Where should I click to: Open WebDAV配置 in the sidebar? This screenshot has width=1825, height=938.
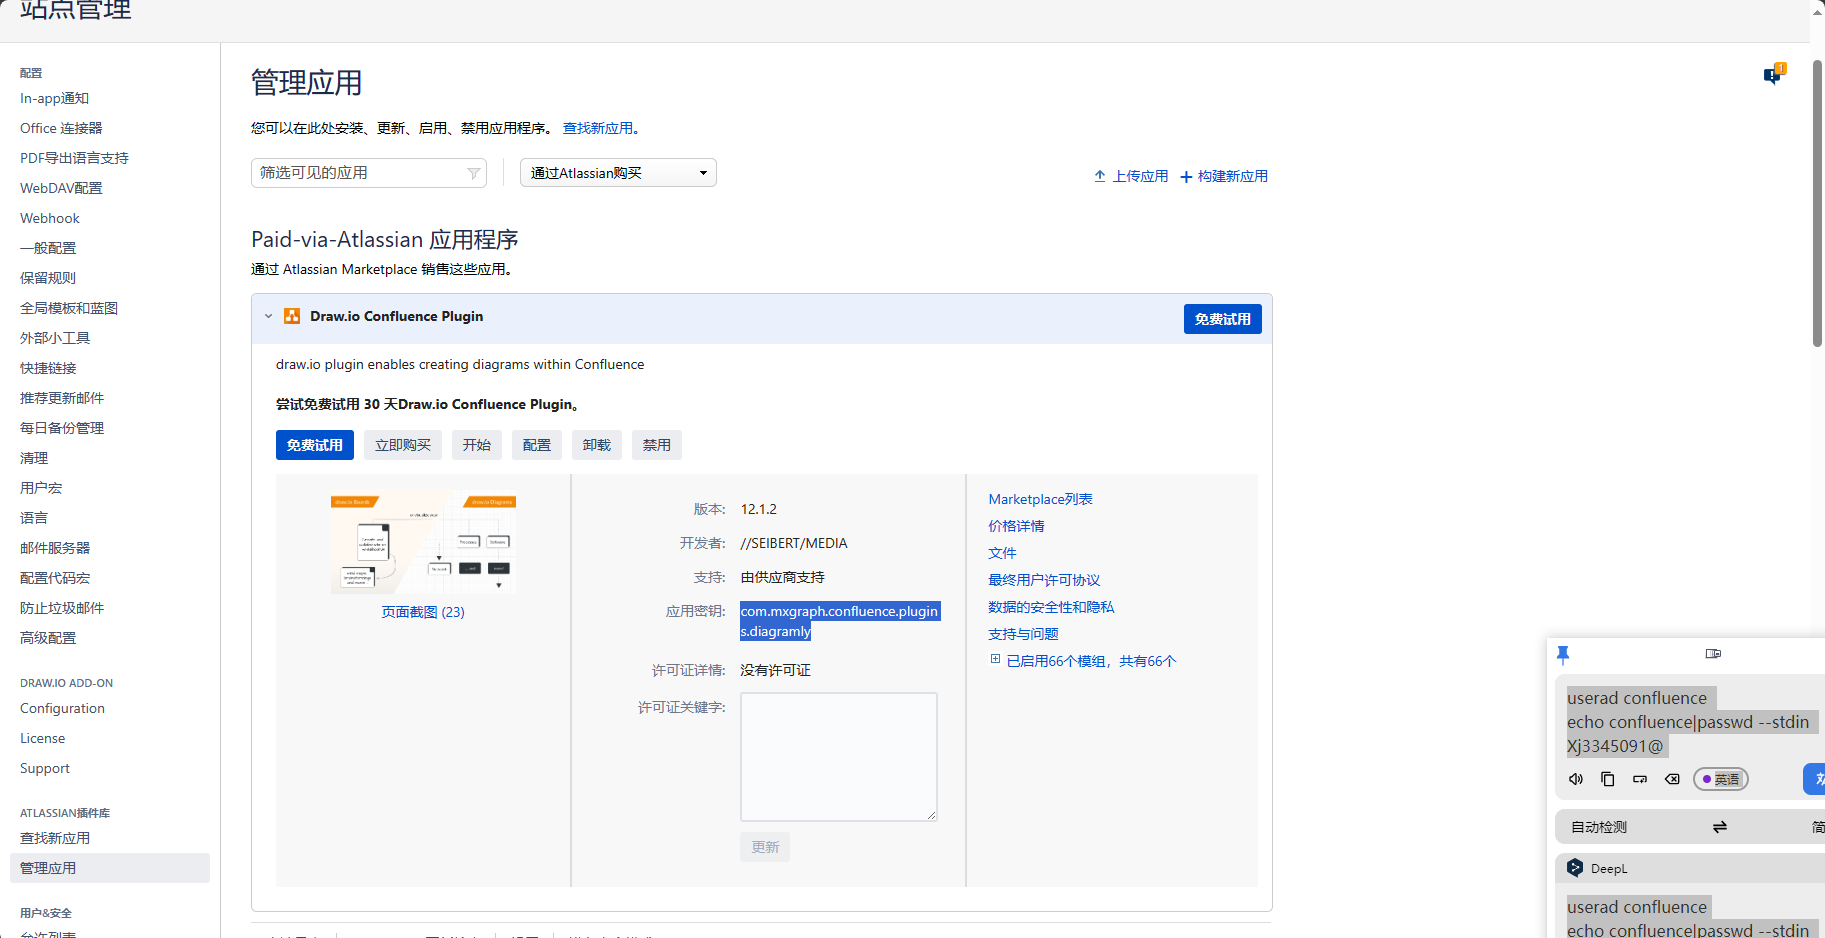[x=61, y=188]
